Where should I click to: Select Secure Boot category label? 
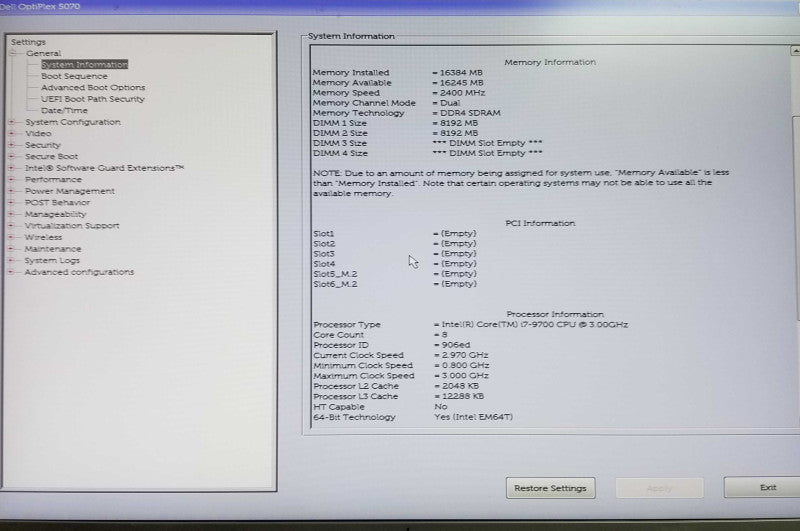click(52, 156)
